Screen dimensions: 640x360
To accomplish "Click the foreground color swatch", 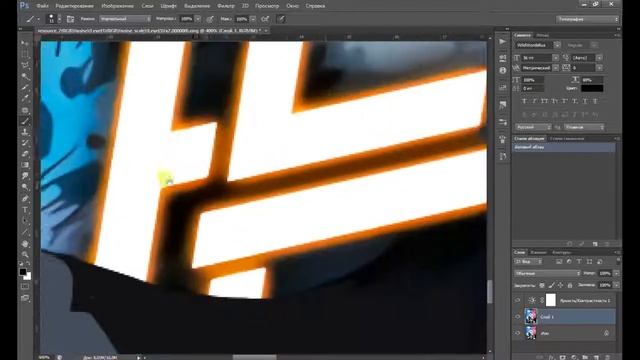I will tap(23, 271).
